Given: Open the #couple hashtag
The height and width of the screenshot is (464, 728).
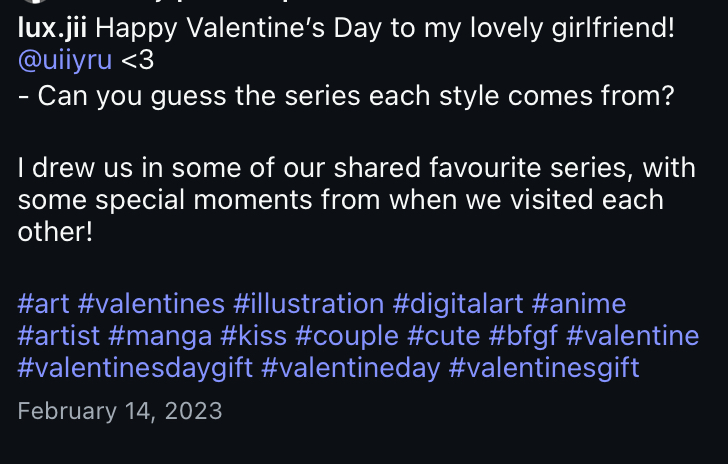Looking at the screenshot, I should point(347,336).
